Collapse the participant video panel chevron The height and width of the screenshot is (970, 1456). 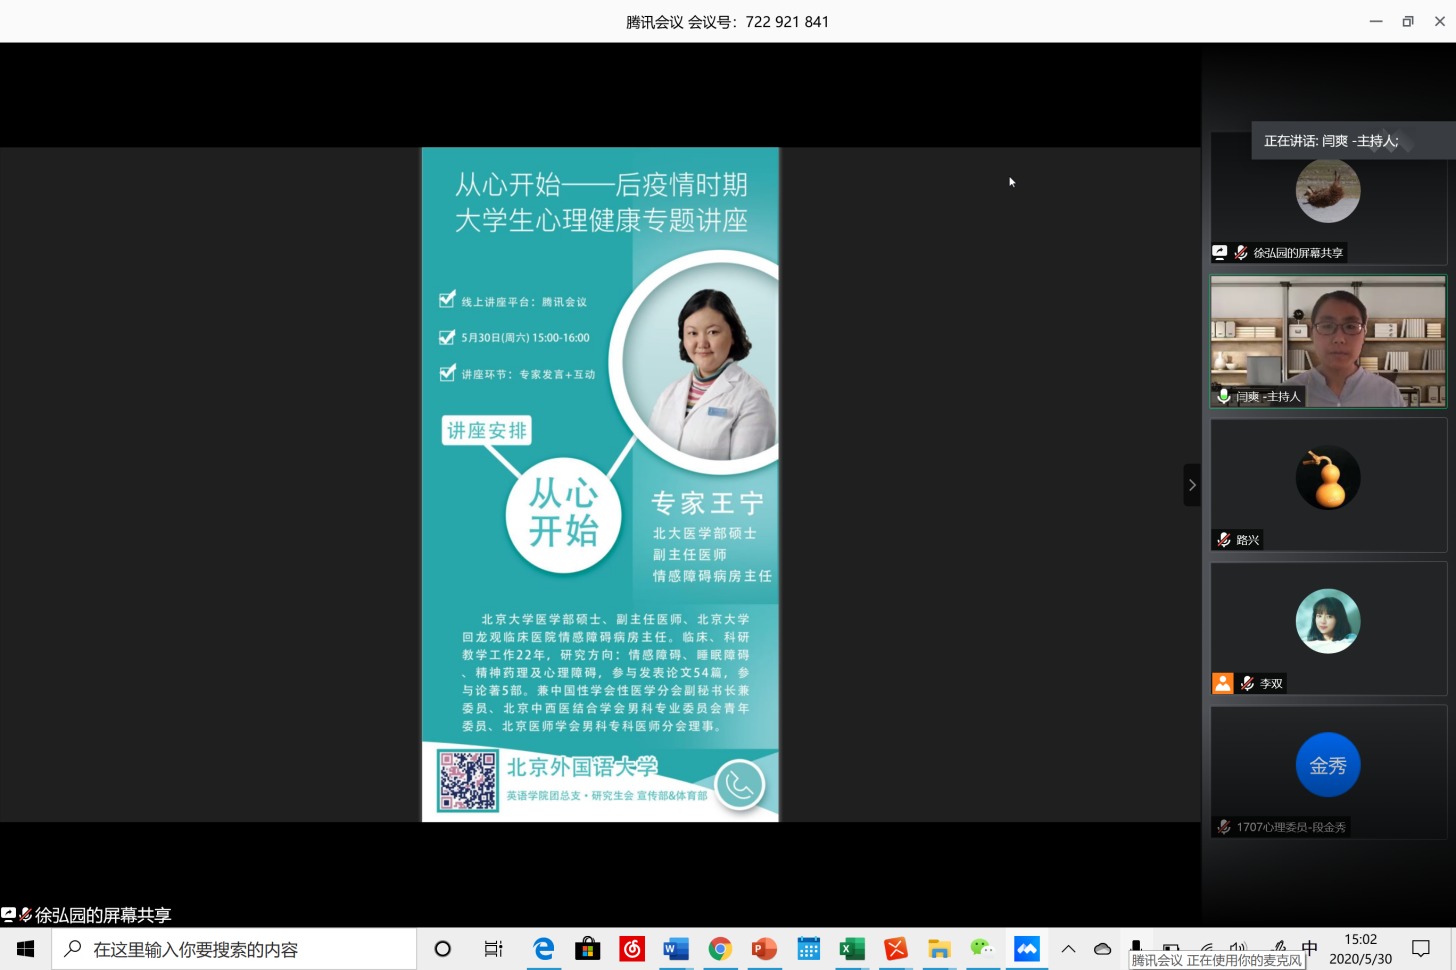click(x=1191, y=485)
